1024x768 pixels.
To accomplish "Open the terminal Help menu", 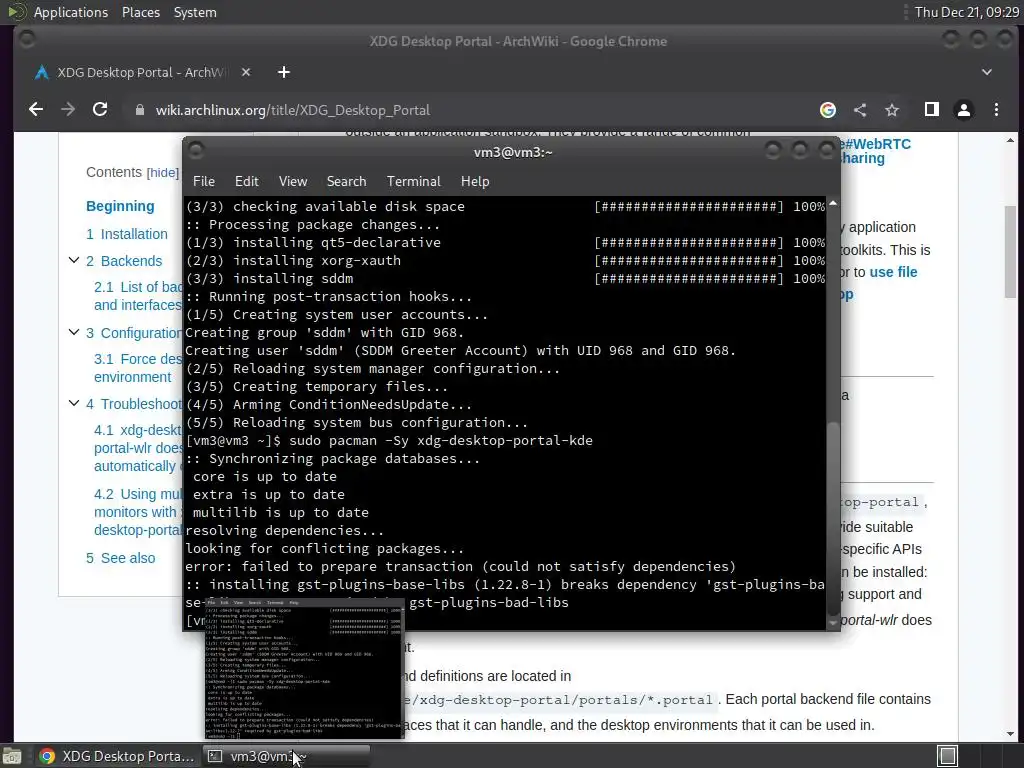I will point(475,182).
